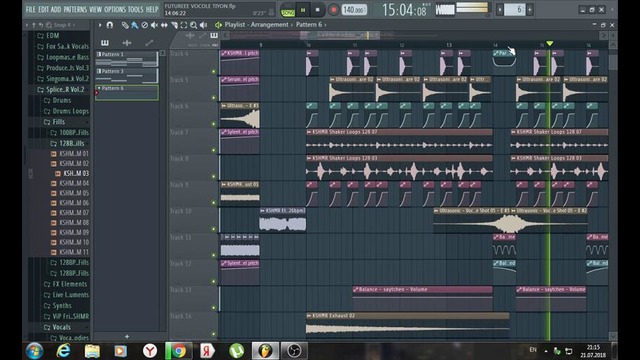Open the pattern selector arrow menu
This screenshot has width=640, height=360.
click(500, 9)
